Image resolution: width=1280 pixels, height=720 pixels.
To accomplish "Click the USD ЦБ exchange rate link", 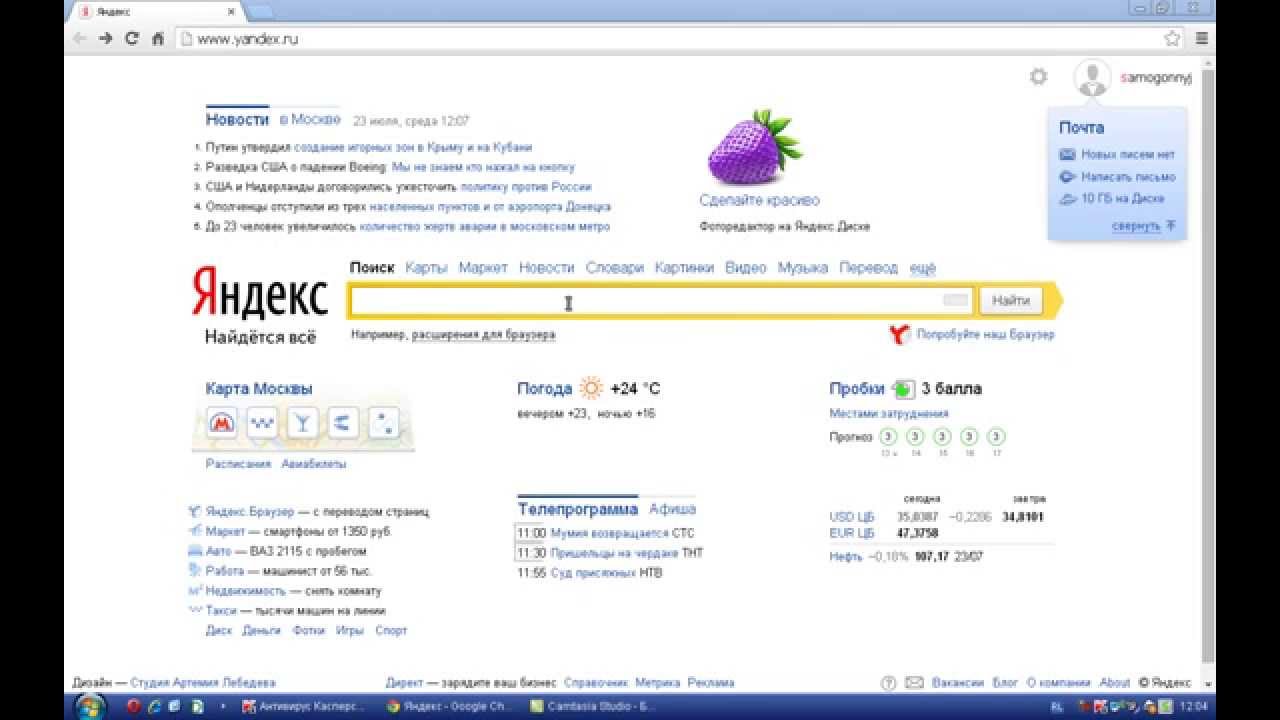I will click(x=851, y=517).
